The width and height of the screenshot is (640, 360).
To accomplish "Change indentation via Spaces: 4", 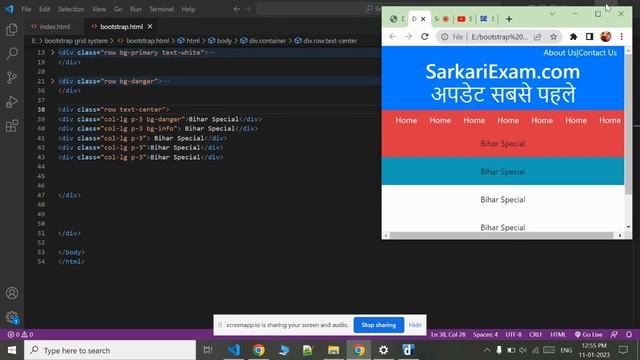I will coord(485,334).
